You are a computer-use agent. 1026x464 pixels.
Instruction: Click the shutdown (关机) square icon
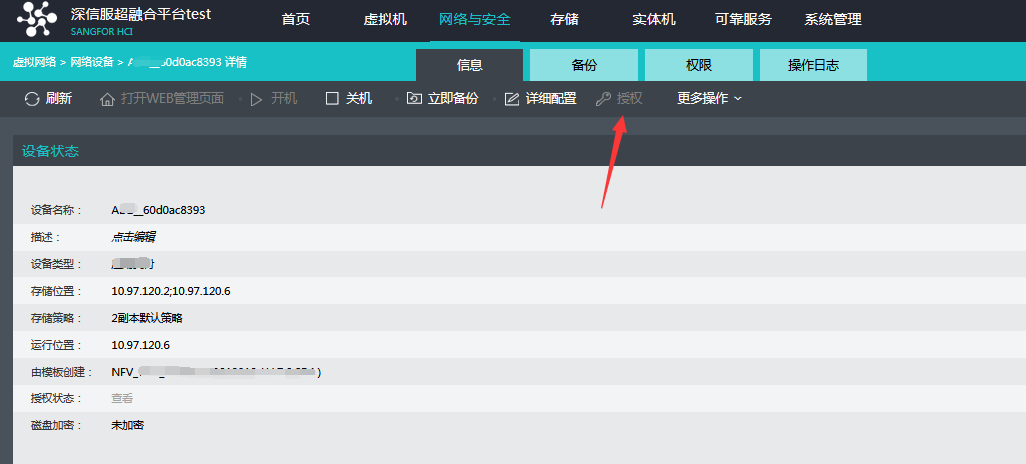pyautogui.click(x=333, y=99)
